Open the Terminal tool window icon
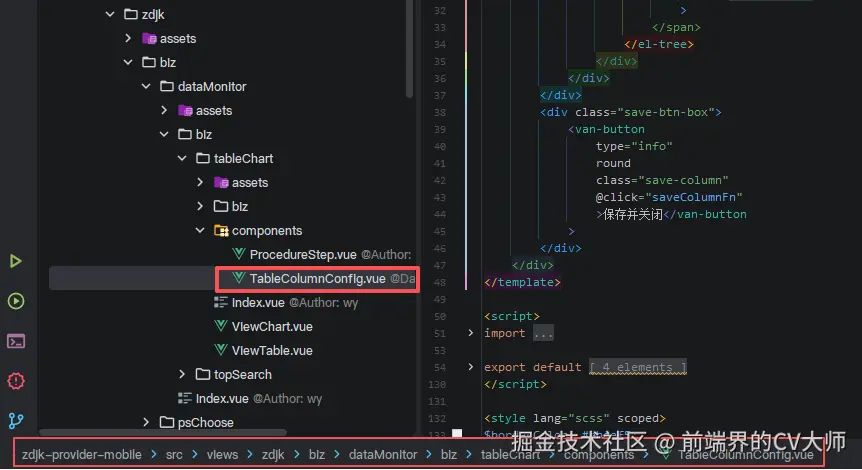 [x=16, y=341]
